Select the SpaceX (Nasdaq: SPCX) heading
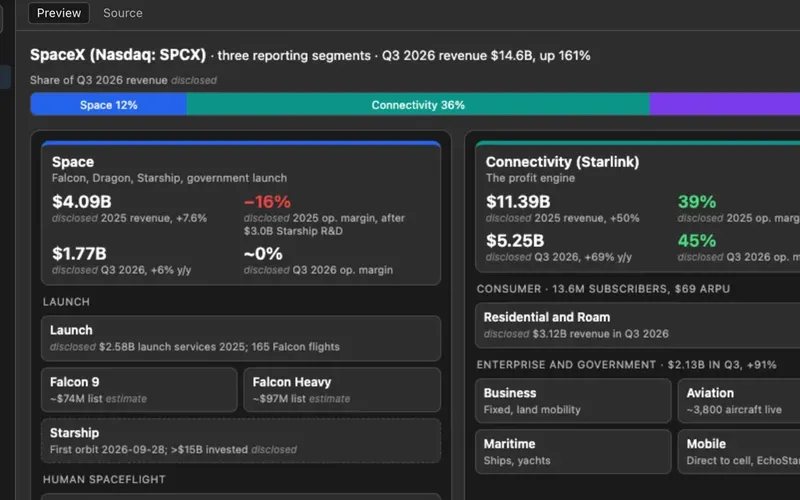The width and height of the screenshot is (800, 500). click(x=118, y=55)
